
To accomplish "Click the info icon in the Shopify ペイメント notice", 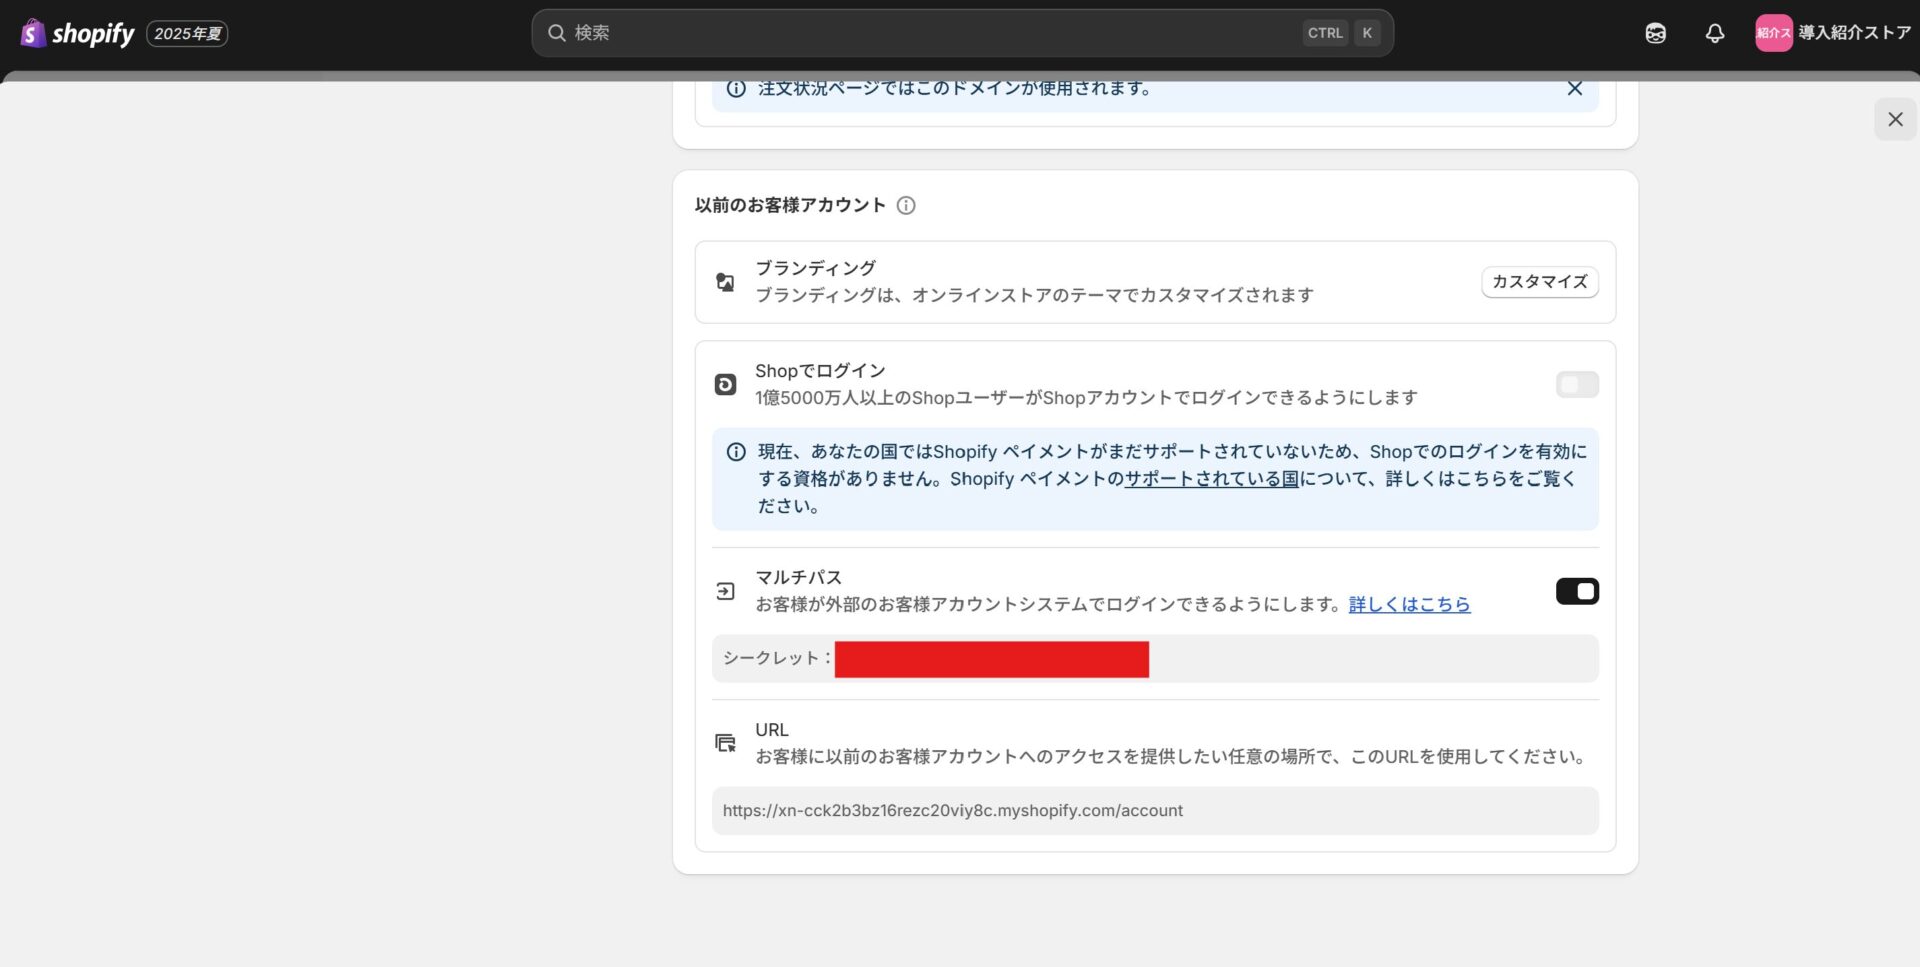I will pos(736,452).
